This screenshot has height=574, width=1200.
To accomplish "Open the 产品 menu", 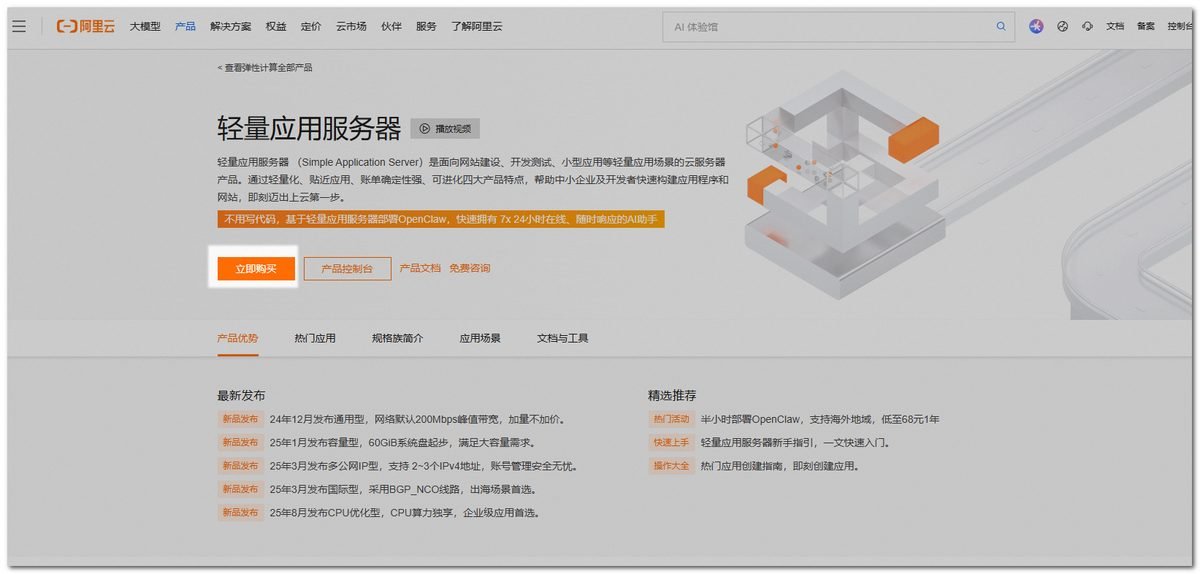I will (x=185, y=26).
